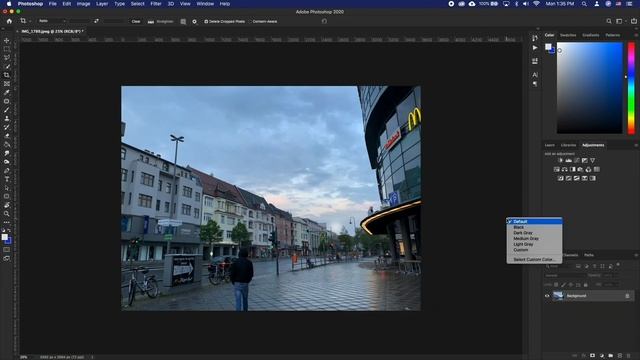Click the Home icon in options bar
The image size is (640, 360).
tap(9, 21)
